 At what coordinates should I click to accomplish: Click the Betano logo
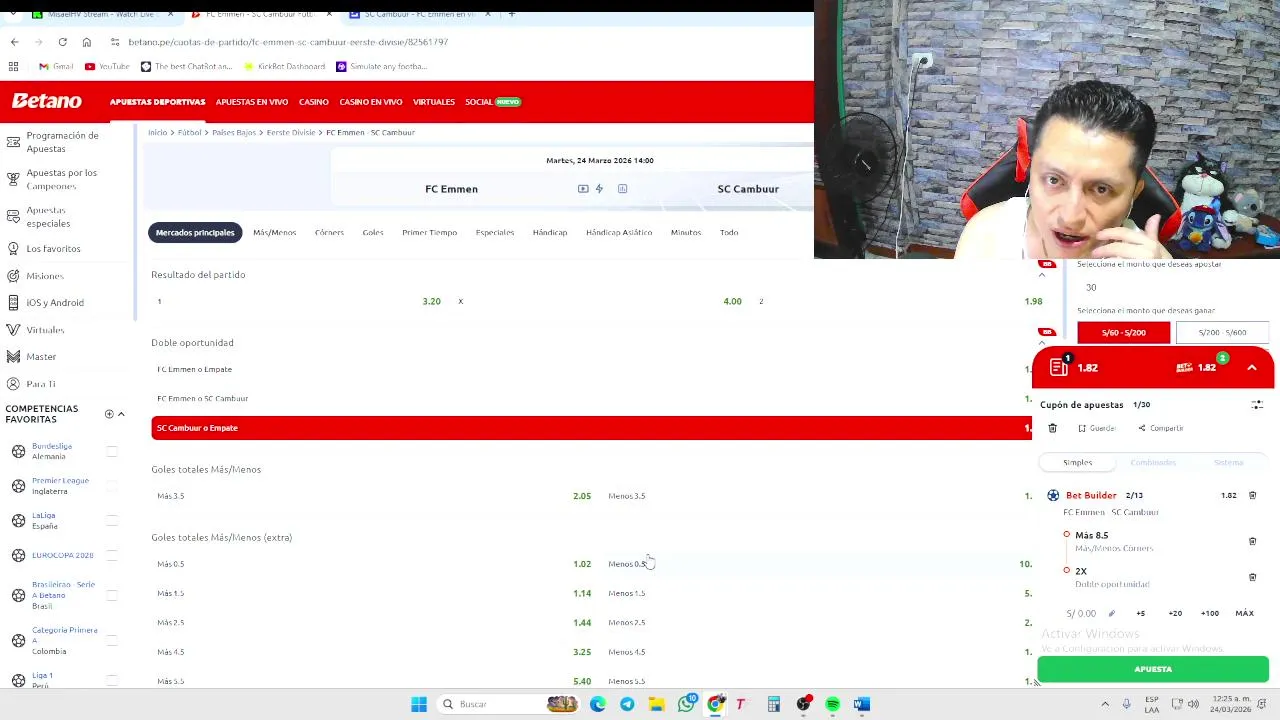pos(46,101)
